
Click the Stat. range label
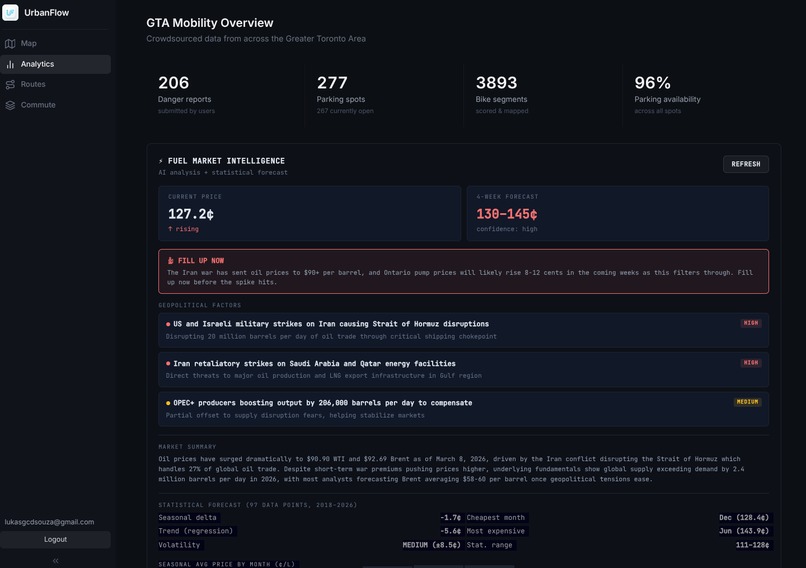click(x=489, y=545)
